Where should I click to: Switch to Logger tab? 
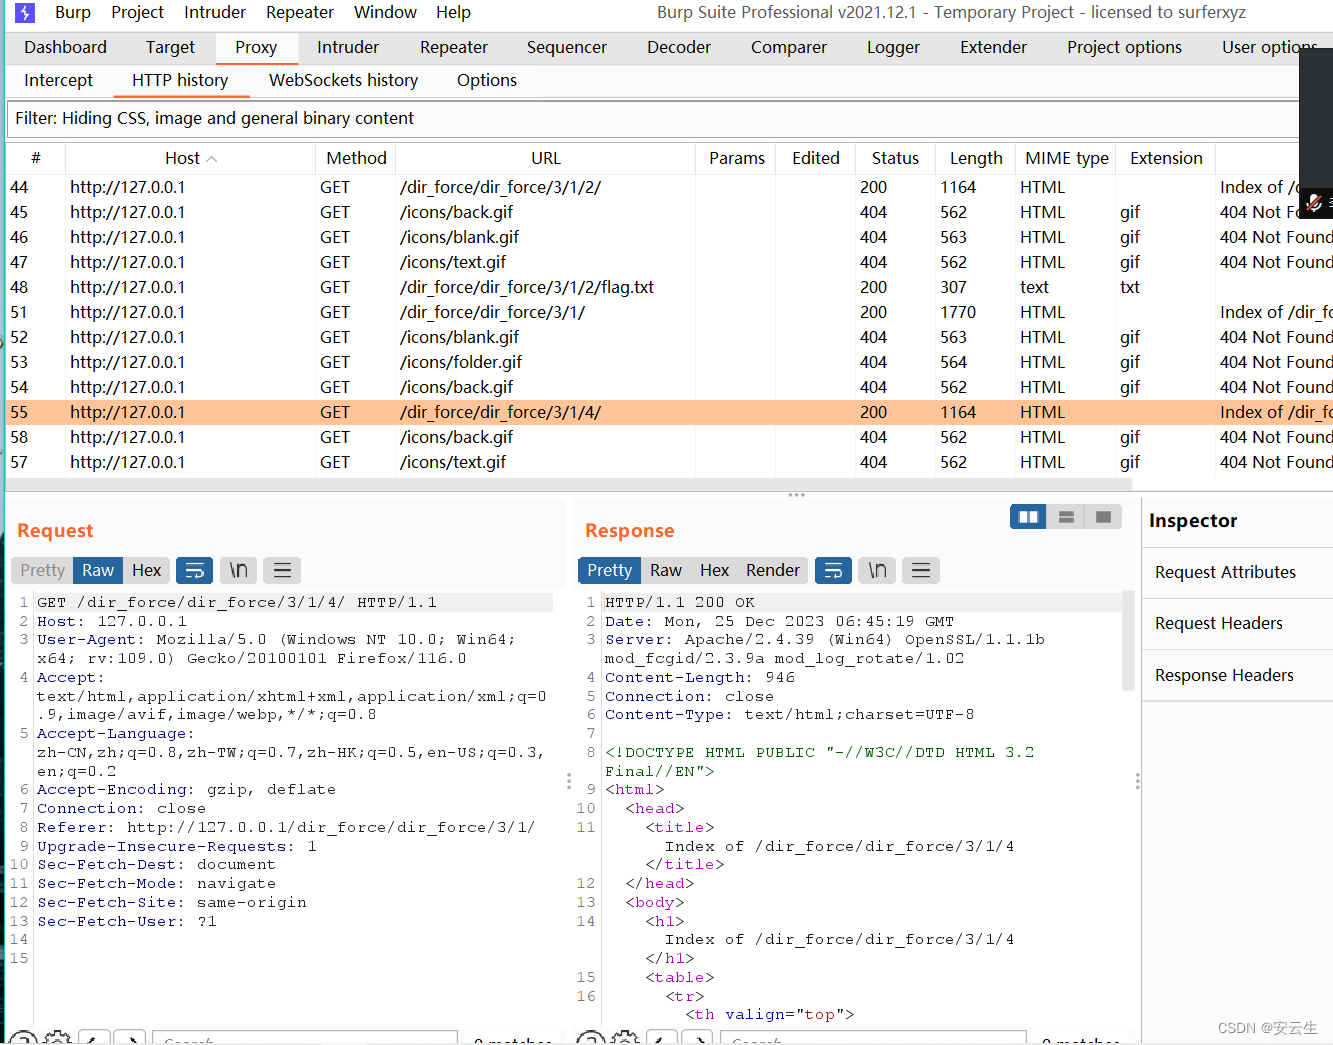(x=893, y=47)
